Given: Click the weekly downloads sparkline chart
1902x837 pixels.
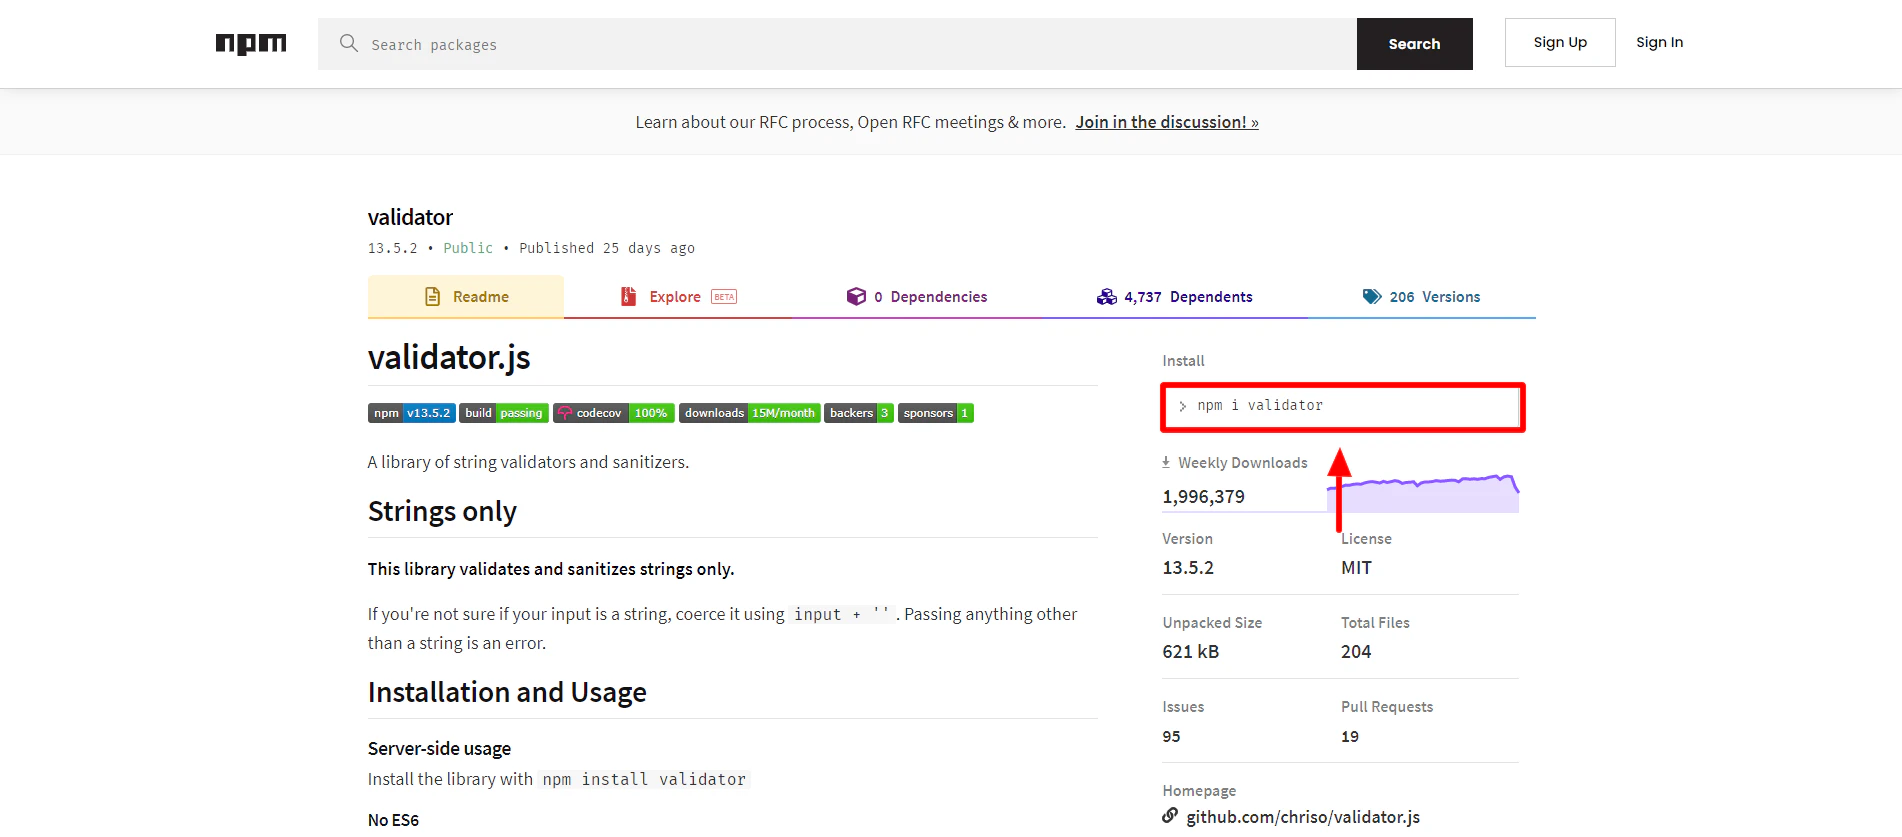Looking at the screenshot, I should pyautogui.click(x=1423, y=493).
